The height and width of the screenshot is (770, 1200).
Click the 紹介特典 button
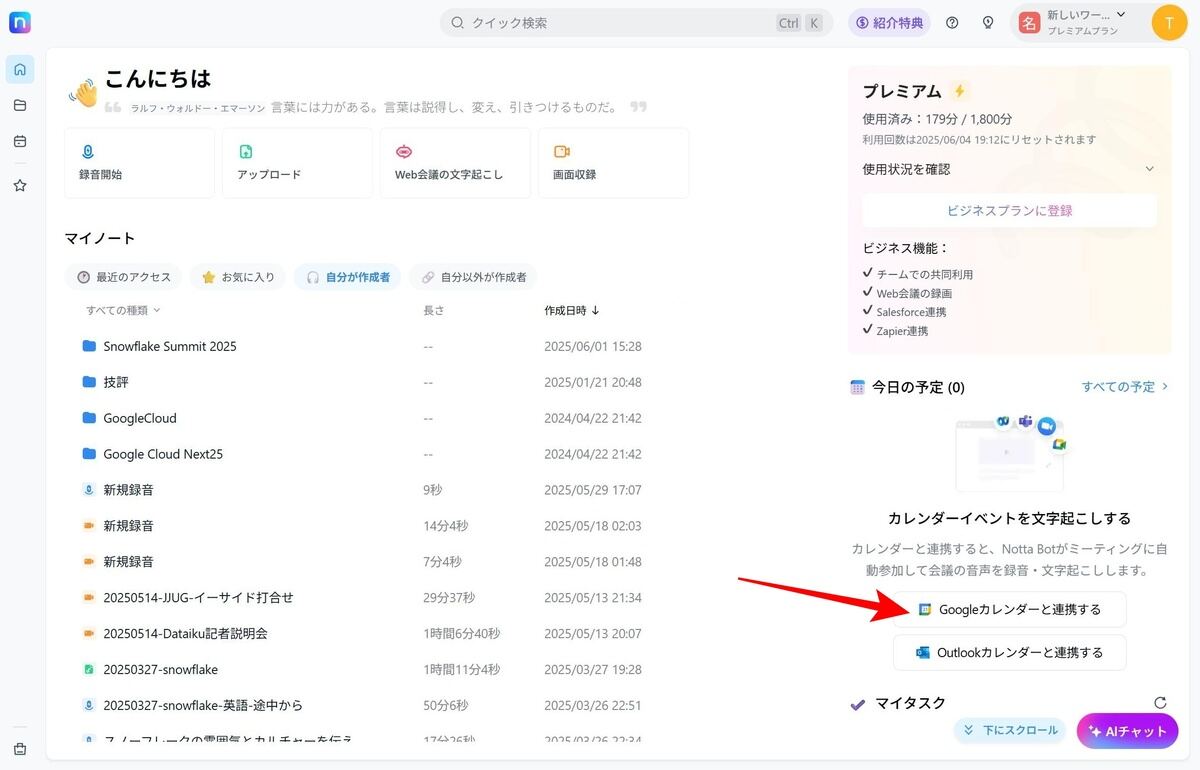tap(889, 22)
